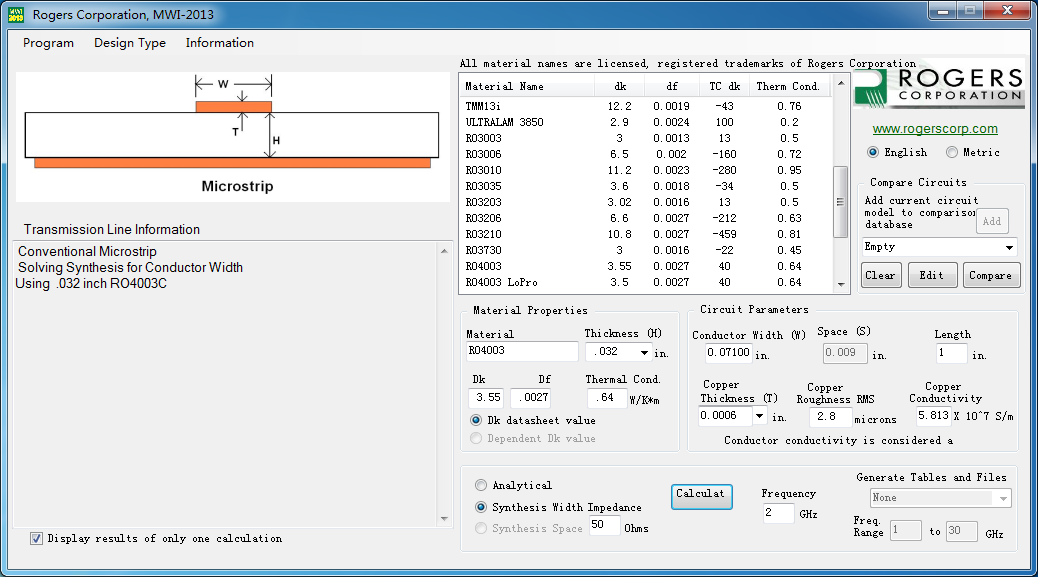Image resolution: width=1038 pixels, height=577 pixels.
Task: Choose Dk datasheet value option
Action: tap(476, 420)
